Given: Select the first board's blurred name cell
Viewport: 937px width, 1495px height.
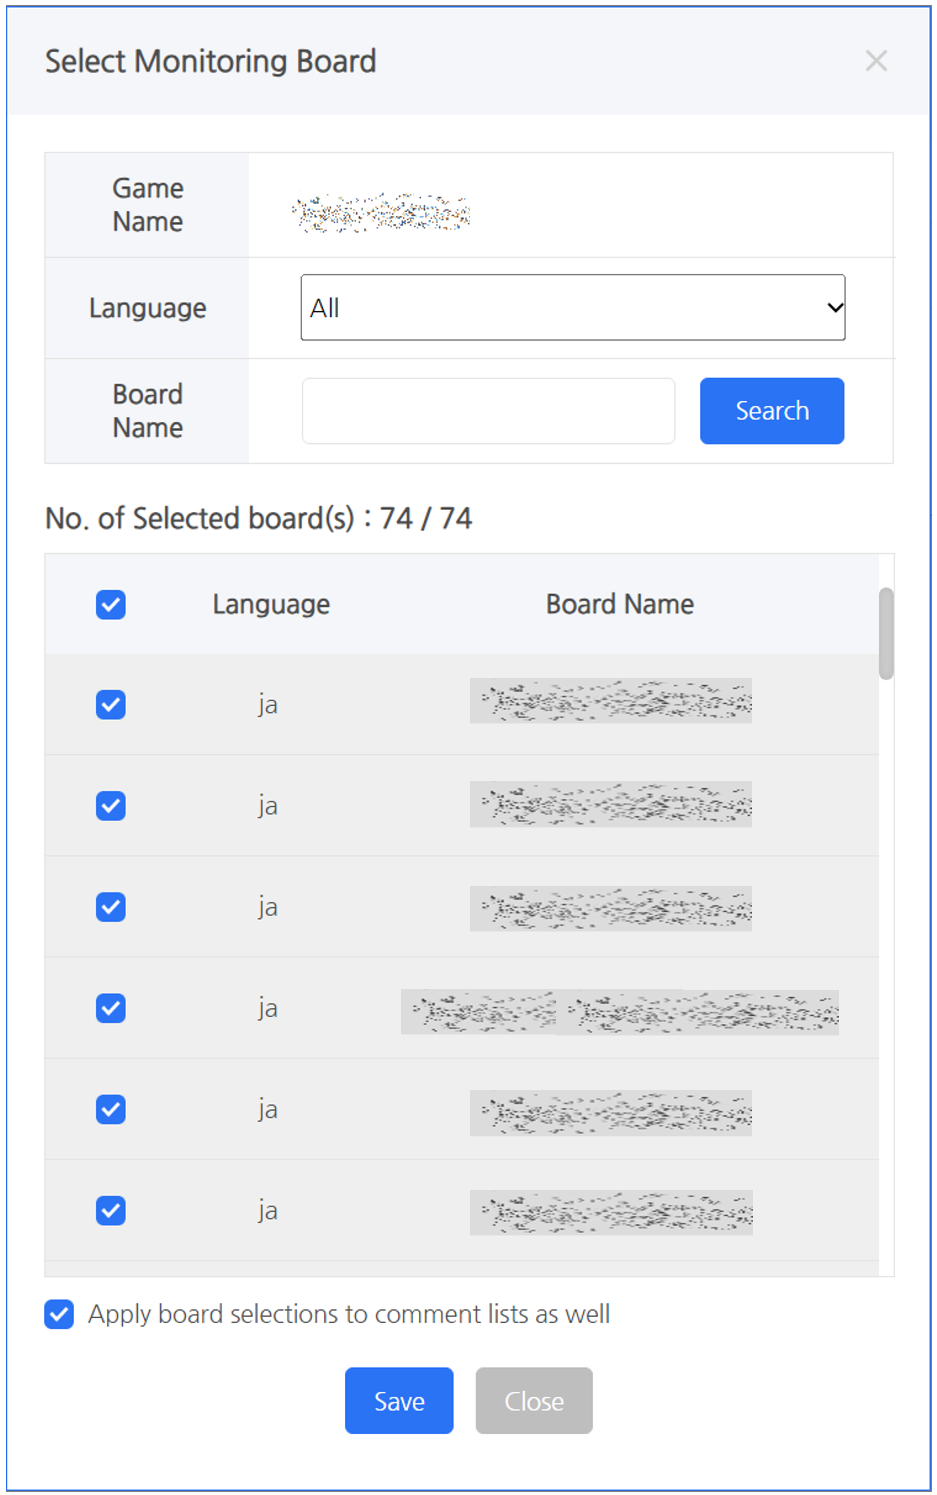Looking at the screenshot, I should point(611,701).
